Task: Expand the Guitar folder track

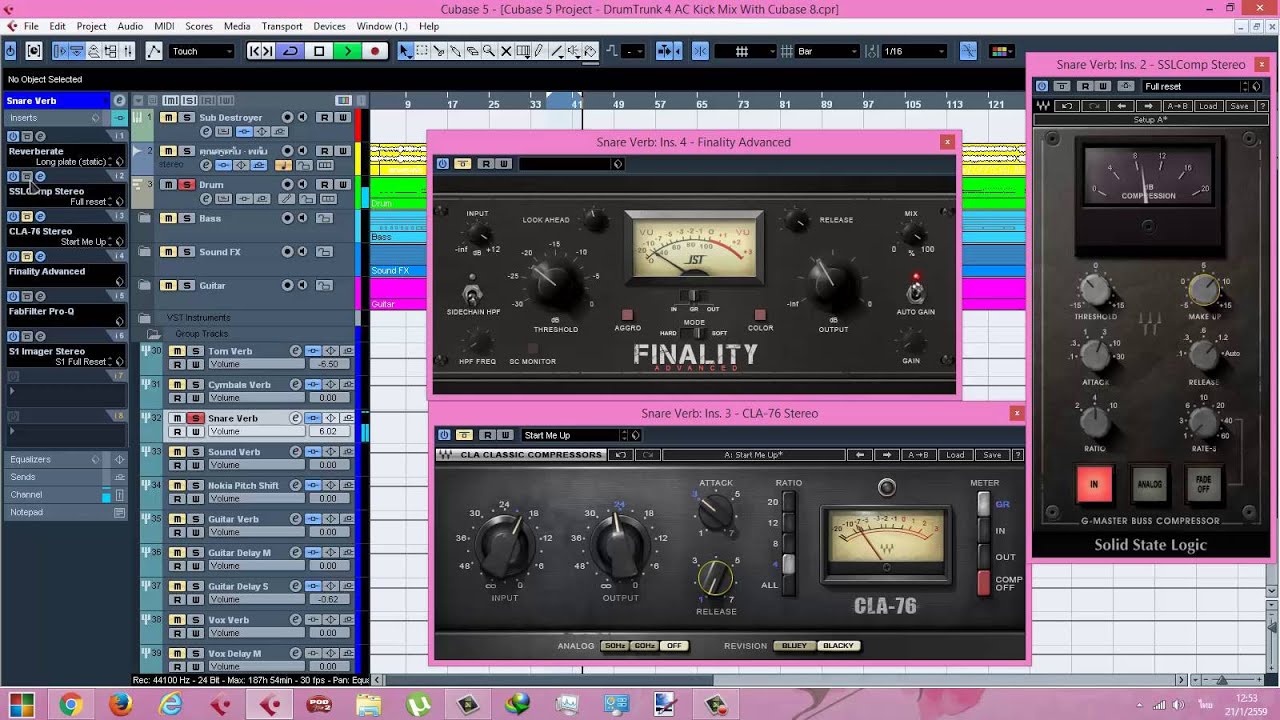Action: 145,285
